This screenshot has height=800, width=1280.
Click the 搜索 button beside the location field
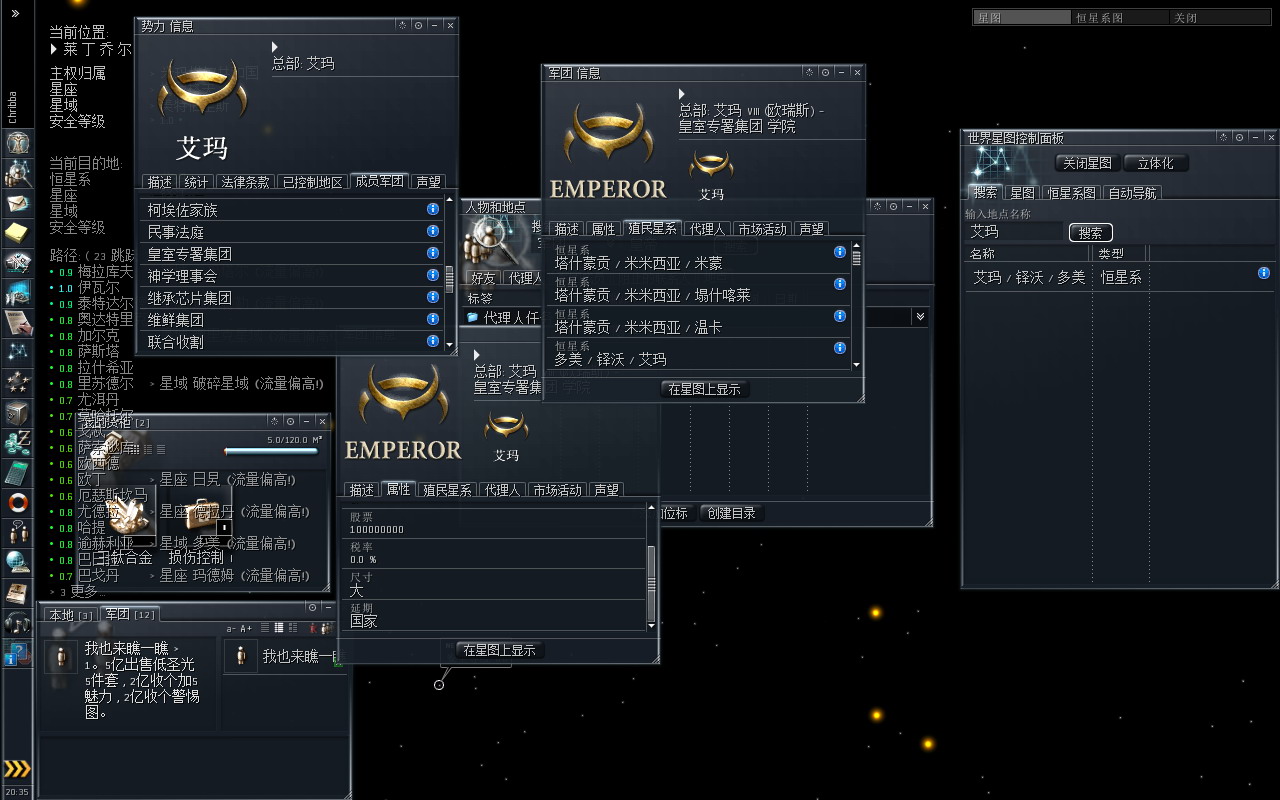[1090, 232]
